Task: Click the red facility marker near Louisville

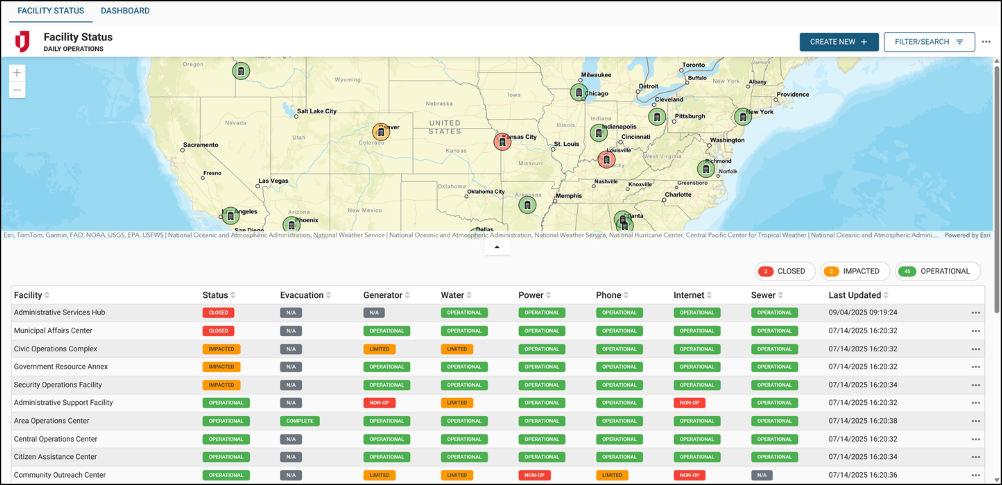Action: coord(606,159)
